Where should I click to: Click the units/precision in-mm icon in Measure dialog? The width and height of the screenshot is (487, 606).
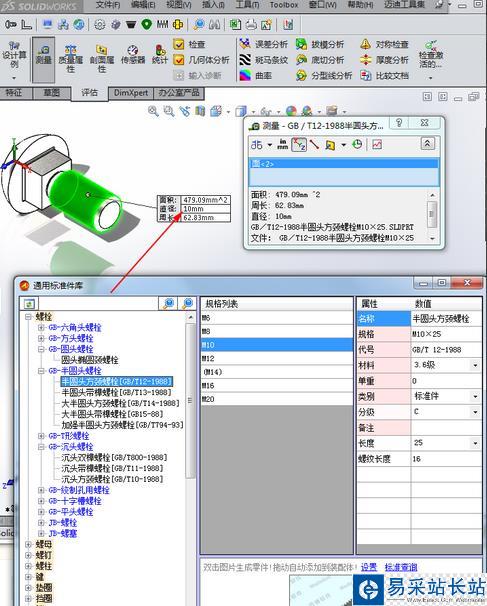tap(283, 145)
